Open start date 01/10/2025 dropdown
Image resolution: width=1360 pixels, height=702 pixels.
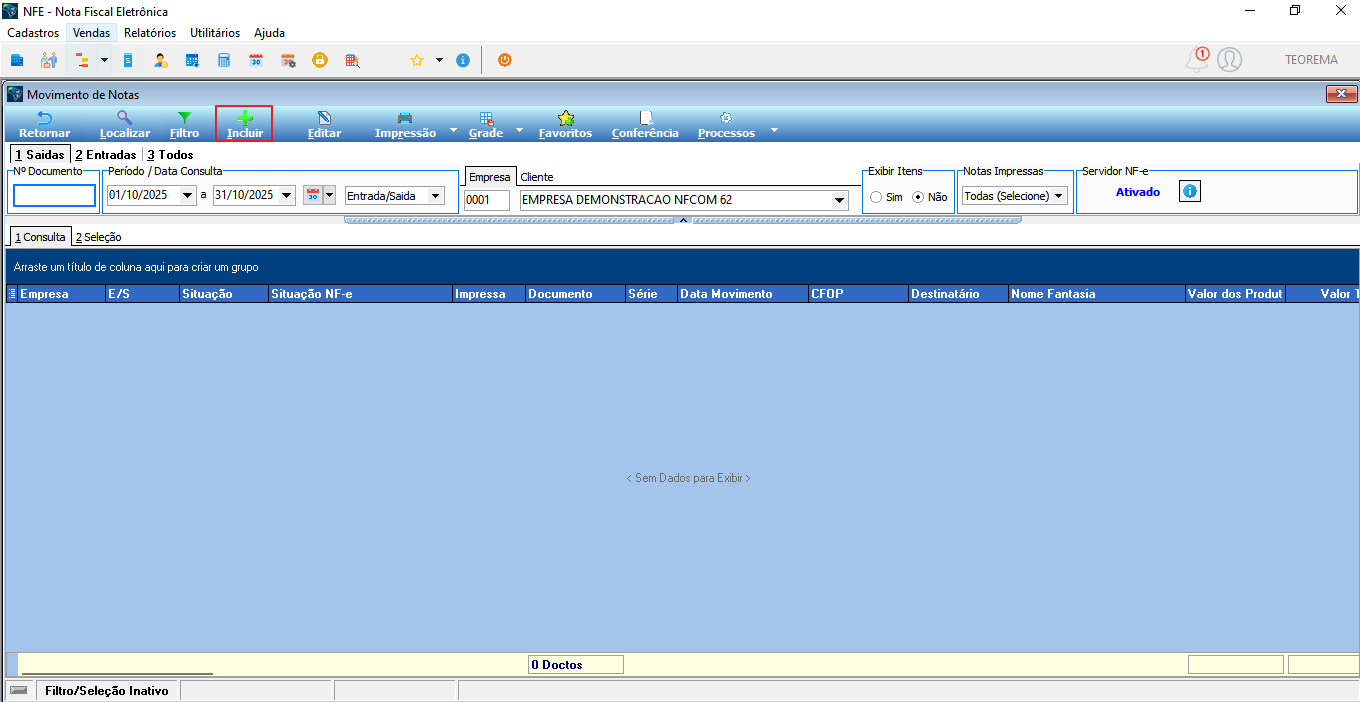[188, 196]
